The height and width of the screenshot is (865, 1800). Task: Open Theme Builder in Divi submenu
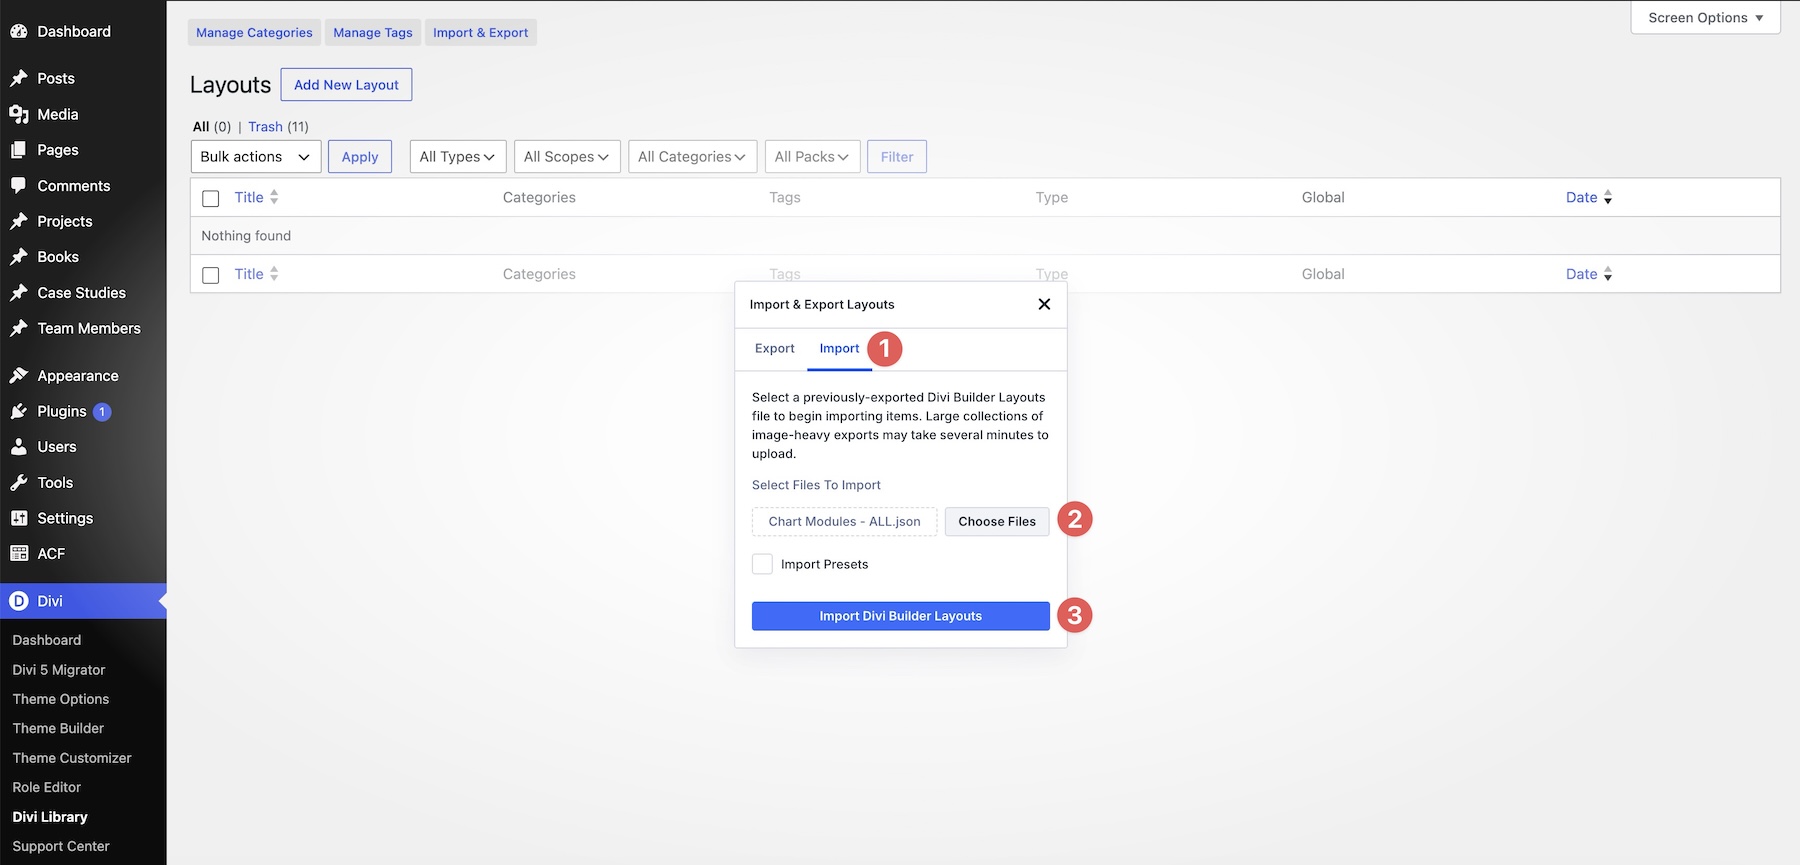58,728
